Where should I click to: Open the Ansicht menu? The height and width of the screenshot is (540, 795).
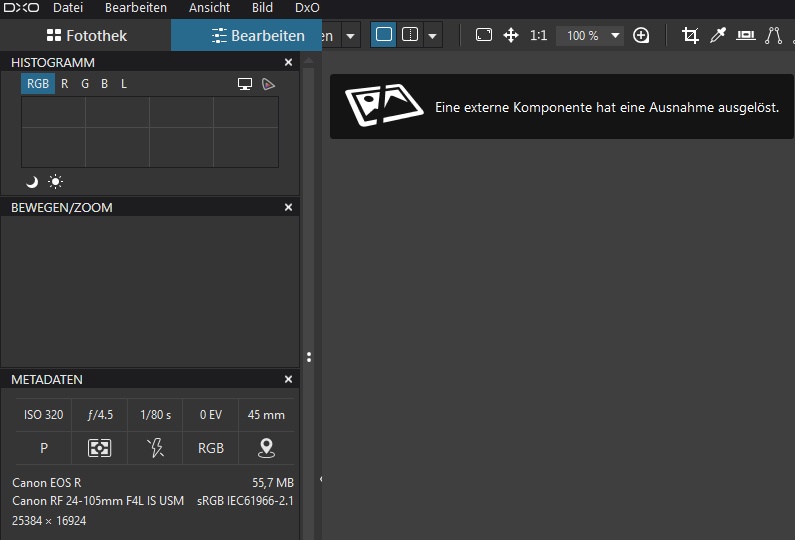(x=209, y=8)
